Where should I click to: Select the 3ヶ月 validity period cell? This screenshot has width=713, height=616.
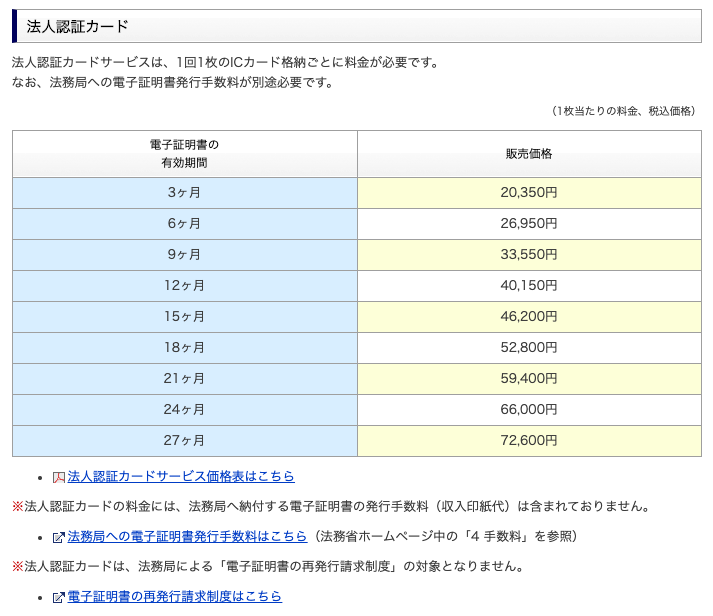(184, 193)
